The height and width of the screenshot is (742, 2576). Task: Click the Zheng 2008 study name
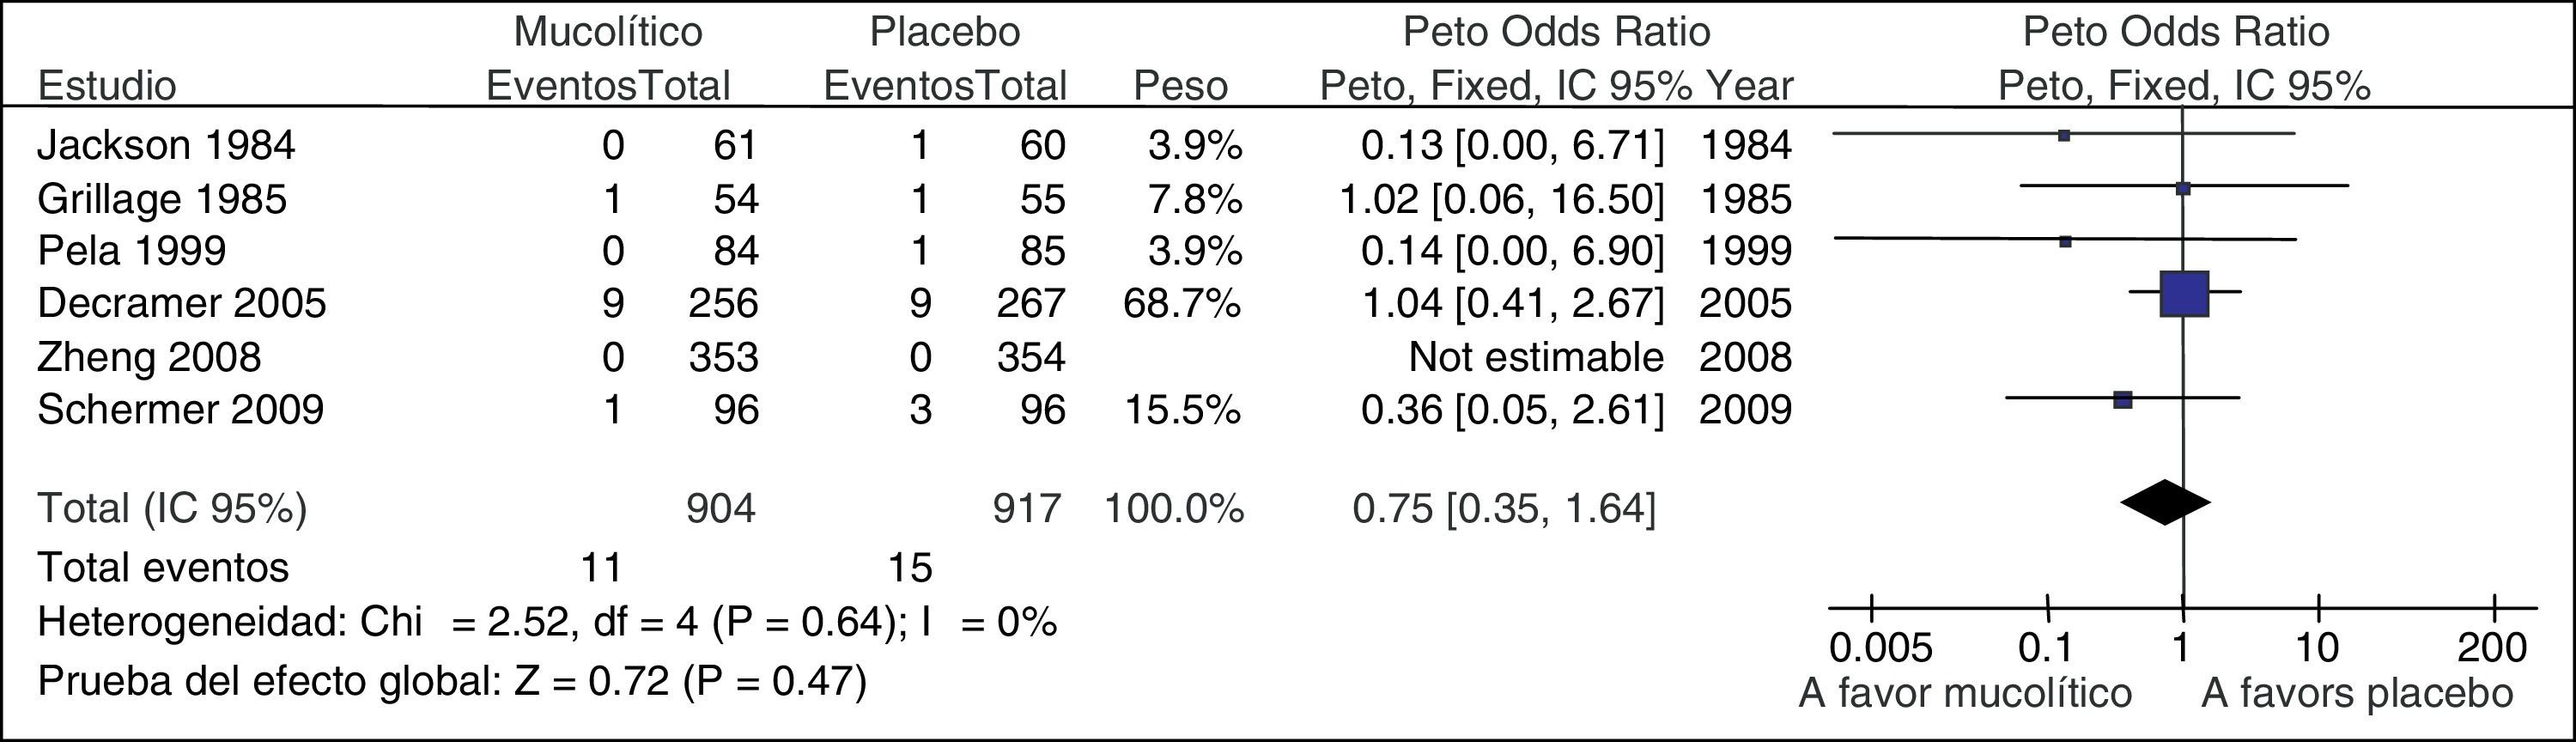click(x=149, y=357)
